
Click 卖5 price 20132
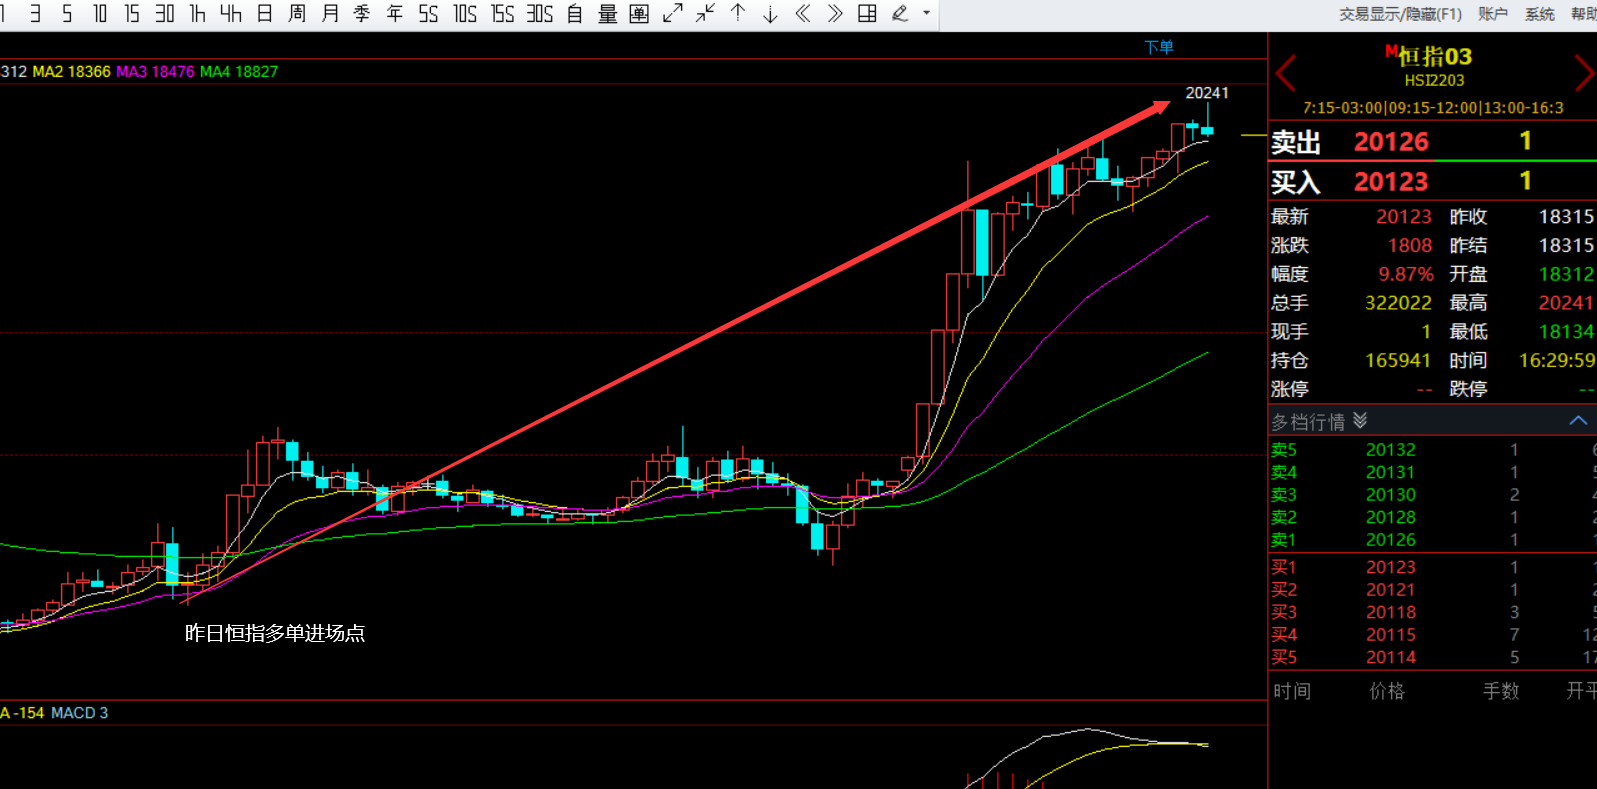click(1391, 450)
